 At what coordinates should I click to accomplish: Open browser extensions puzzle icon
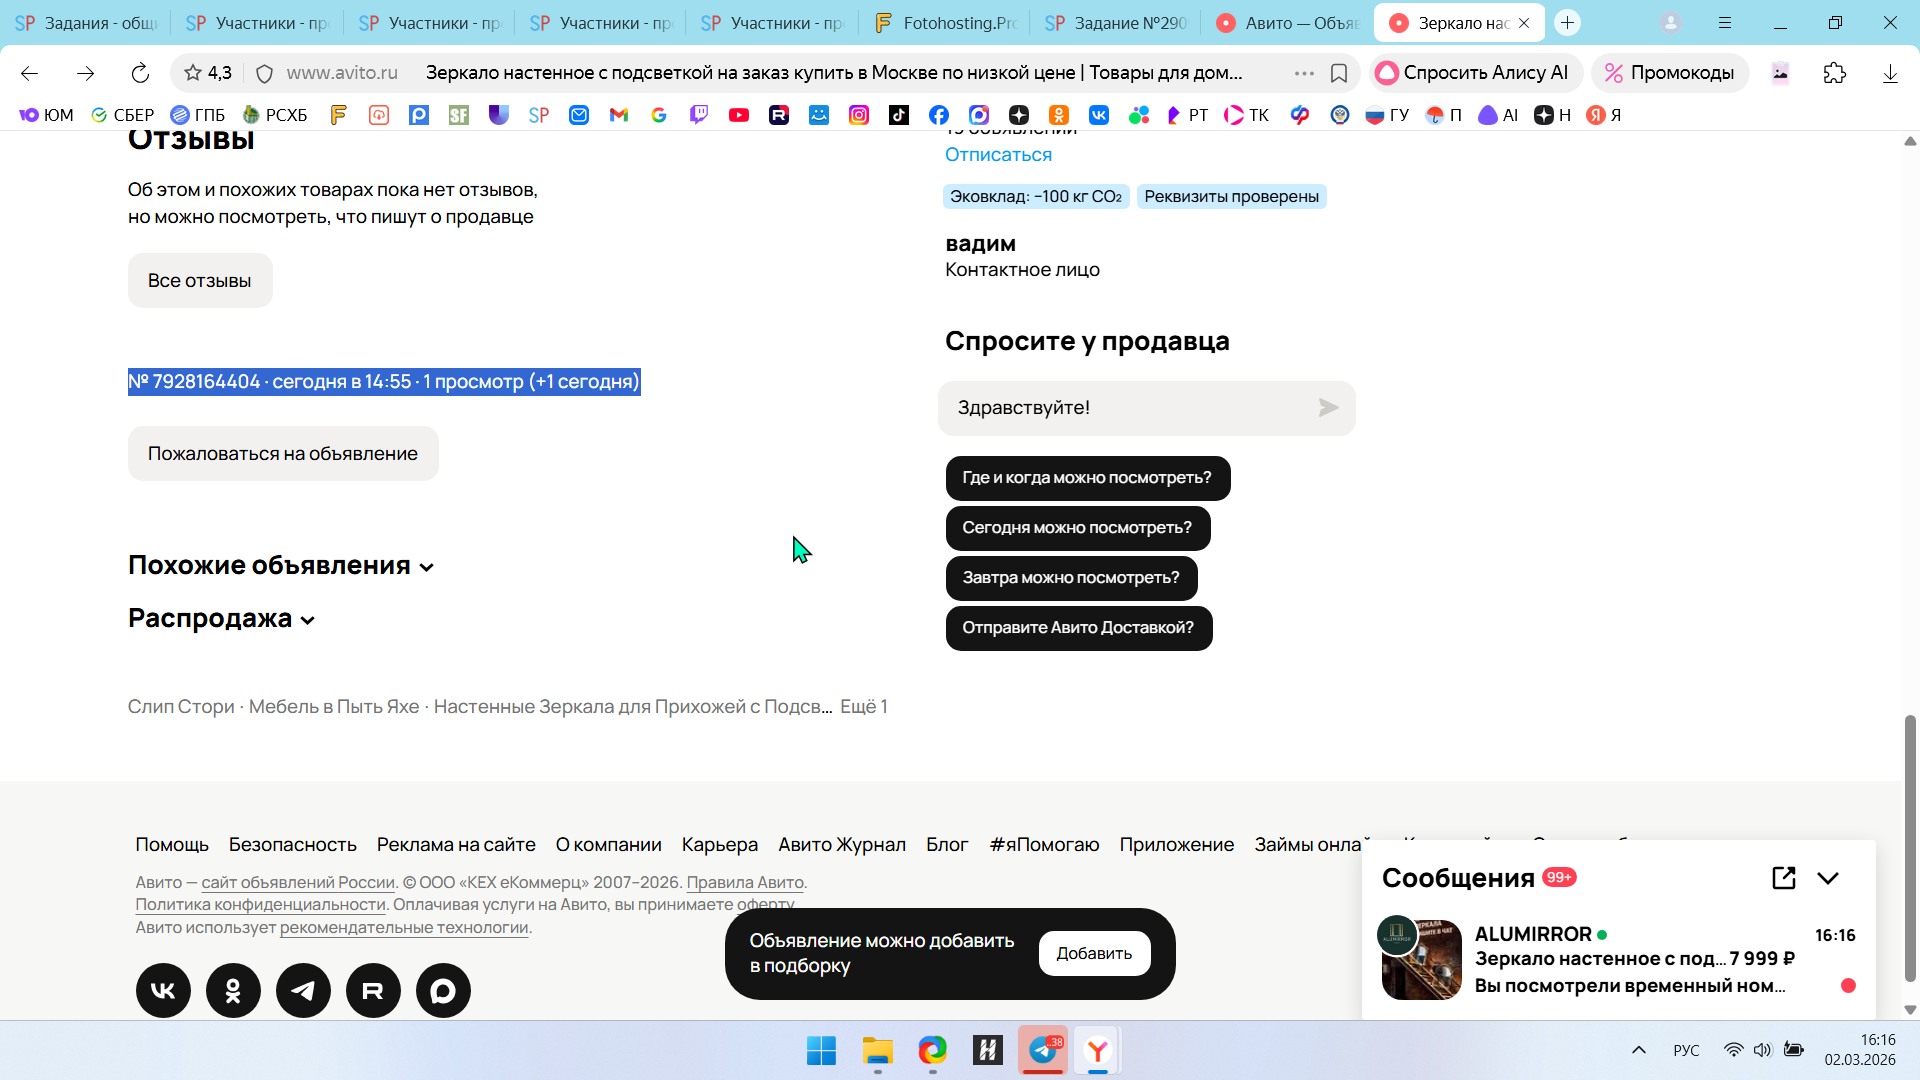point(1834,73)
